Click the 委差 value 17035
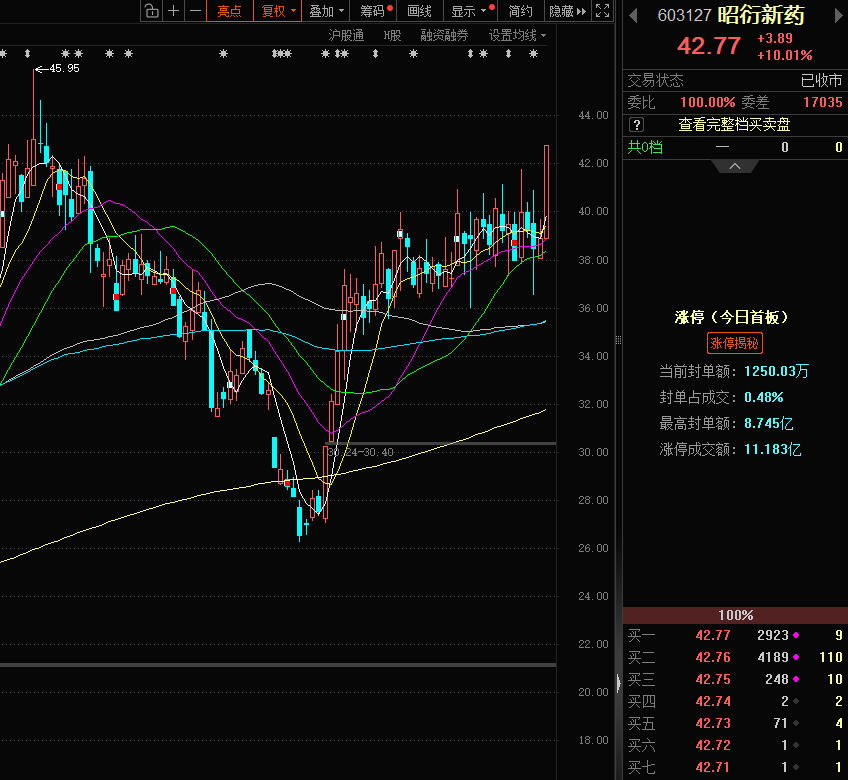Image resolution: width=848 pixels, height=780 pixels. [823, 102]
